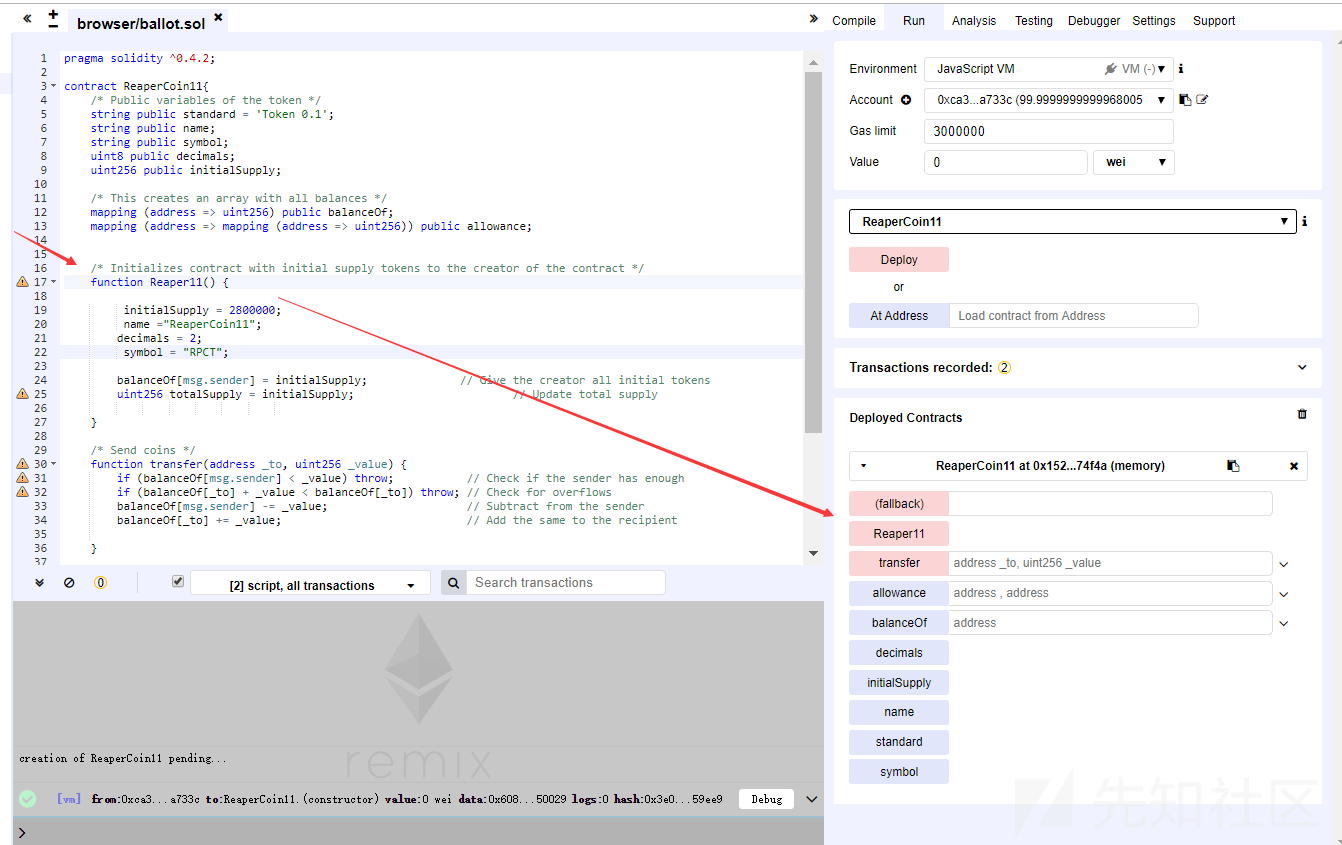1342x845 pixels.
Task: Expand the allowance function parameters
Action: (x=1284, y=594)
